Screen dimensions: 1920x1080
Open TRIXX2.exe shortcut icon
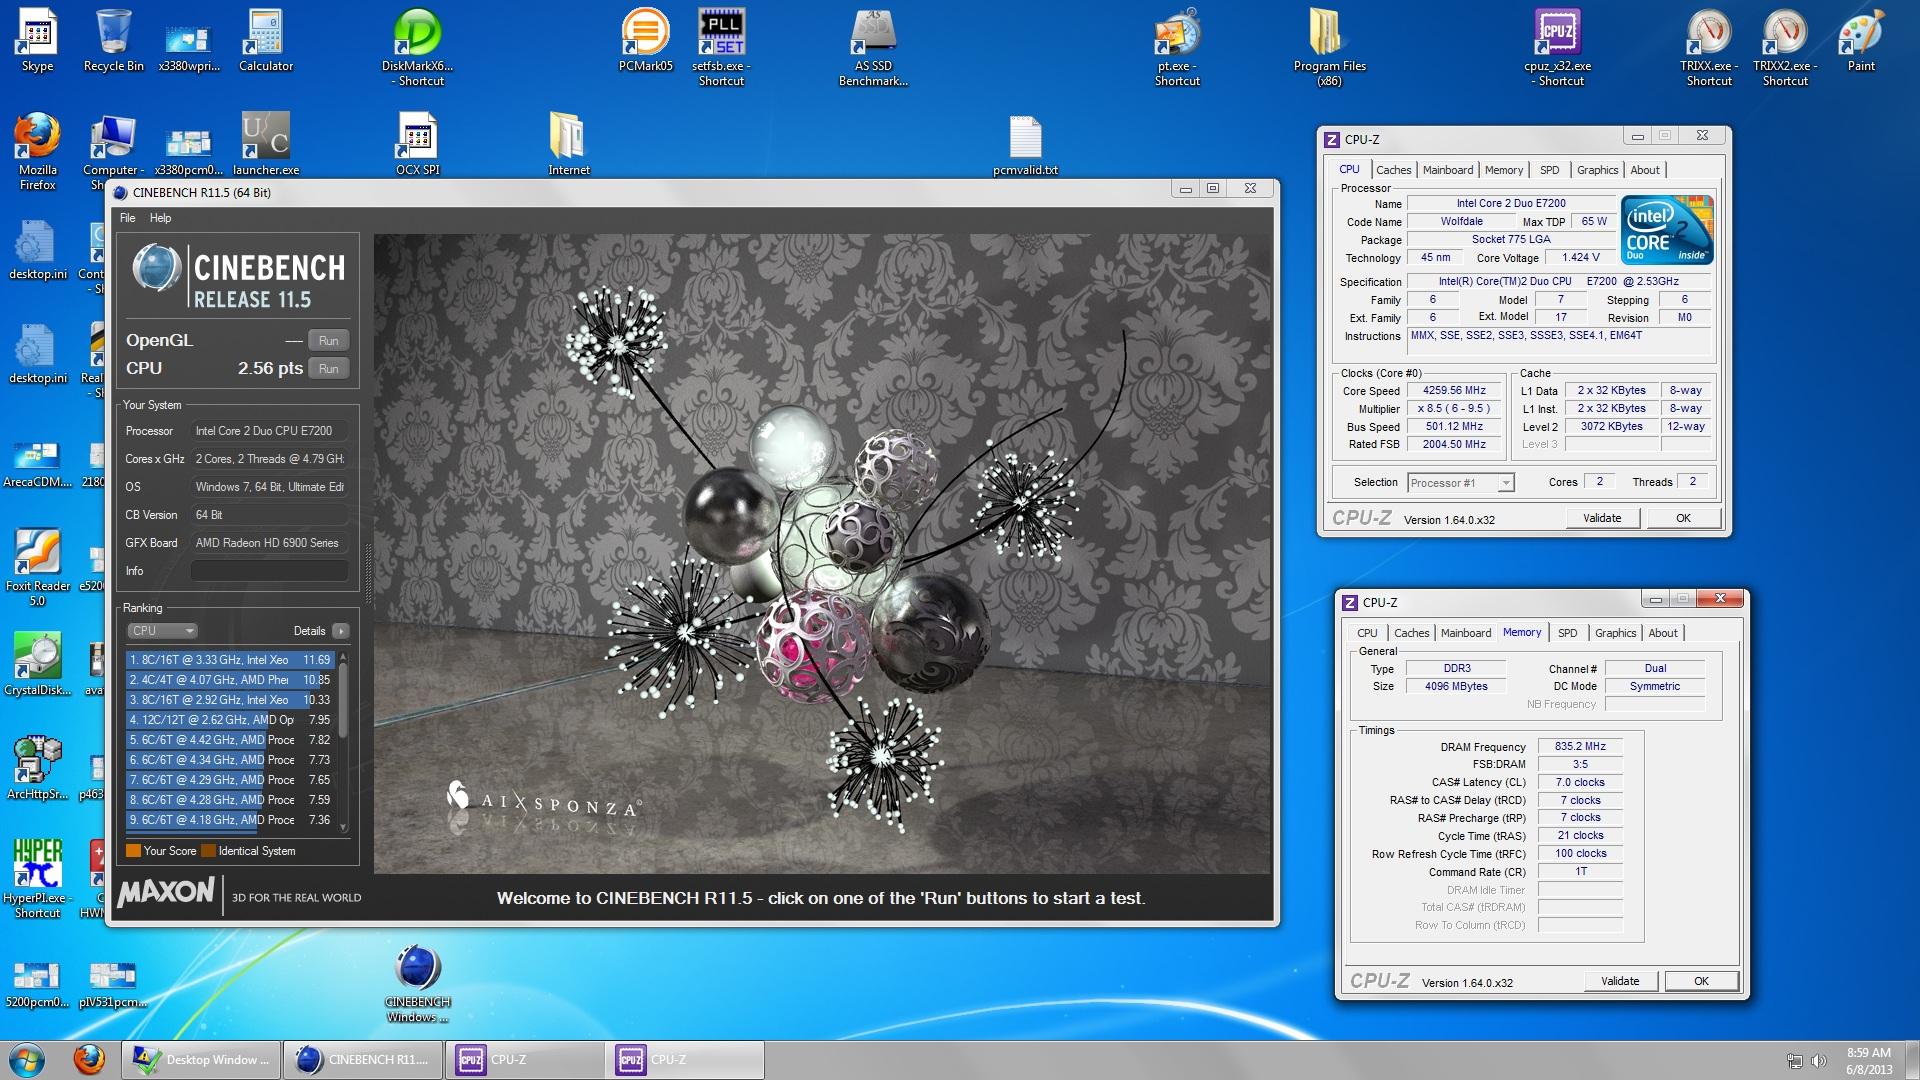(x=1785, y=48)
